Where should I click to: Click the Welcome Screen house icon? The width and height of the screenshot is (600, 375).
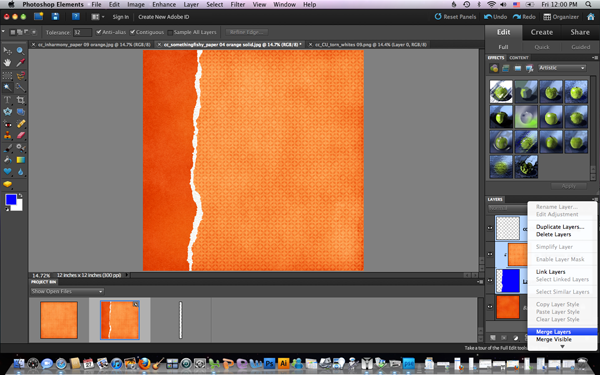591,17
